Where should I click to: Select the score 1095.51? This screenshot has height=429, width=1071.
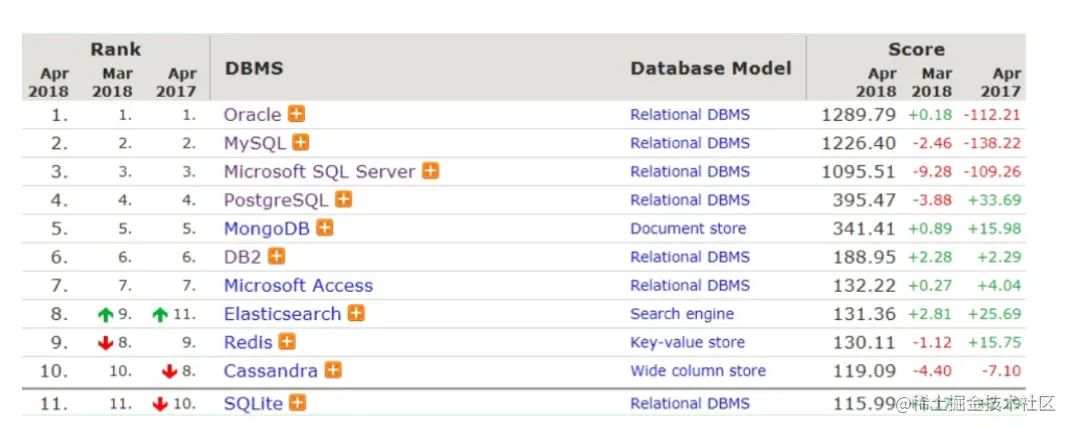tap(859, 171)
